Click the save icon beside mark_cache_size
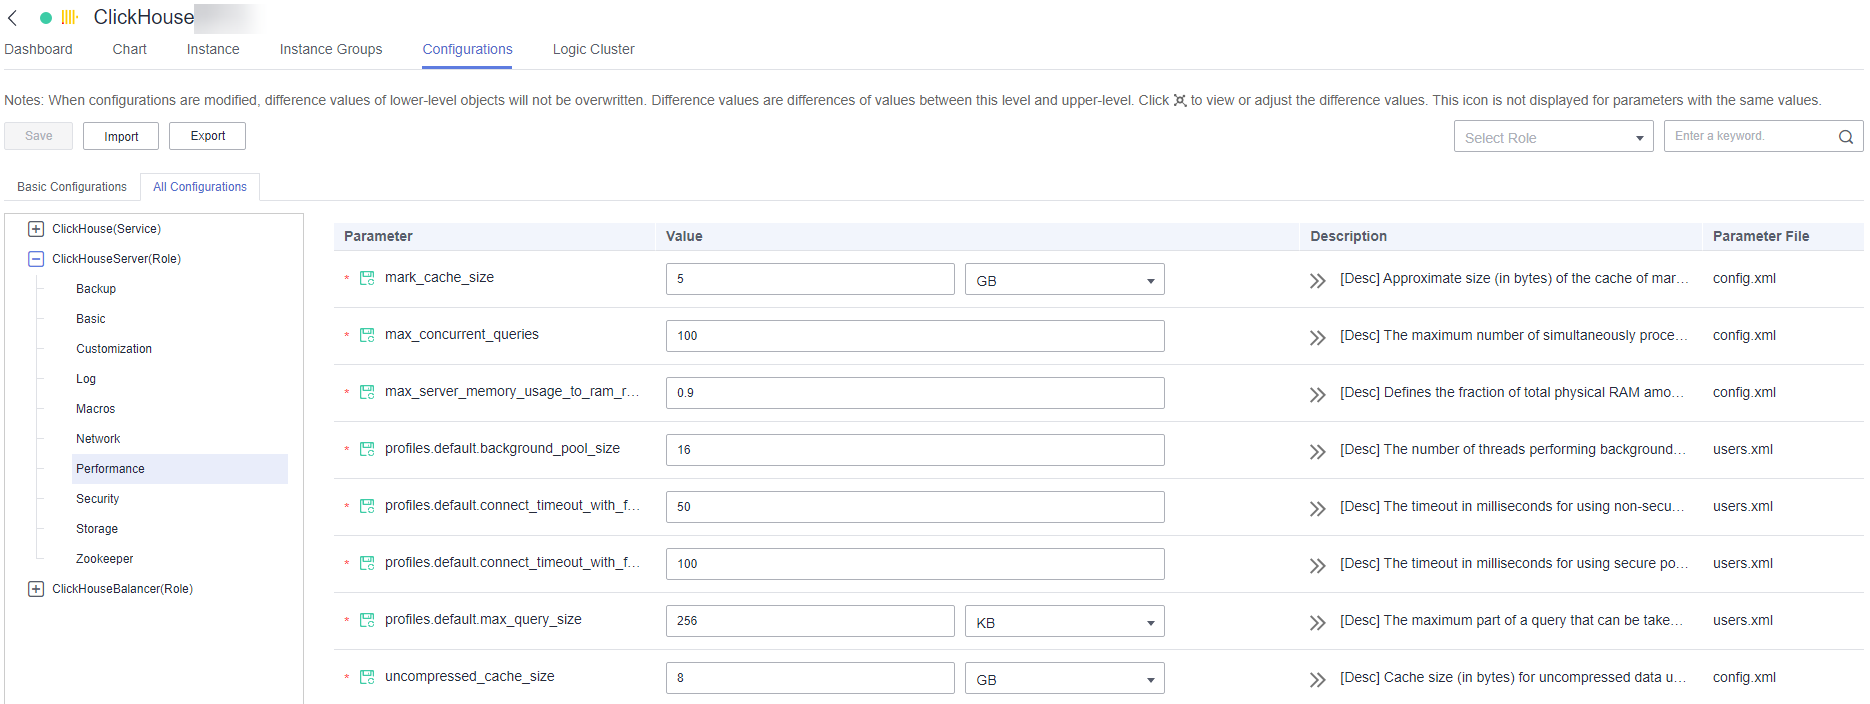The height and width of the screenshot is (704, 1870). [x=367, y=278]
